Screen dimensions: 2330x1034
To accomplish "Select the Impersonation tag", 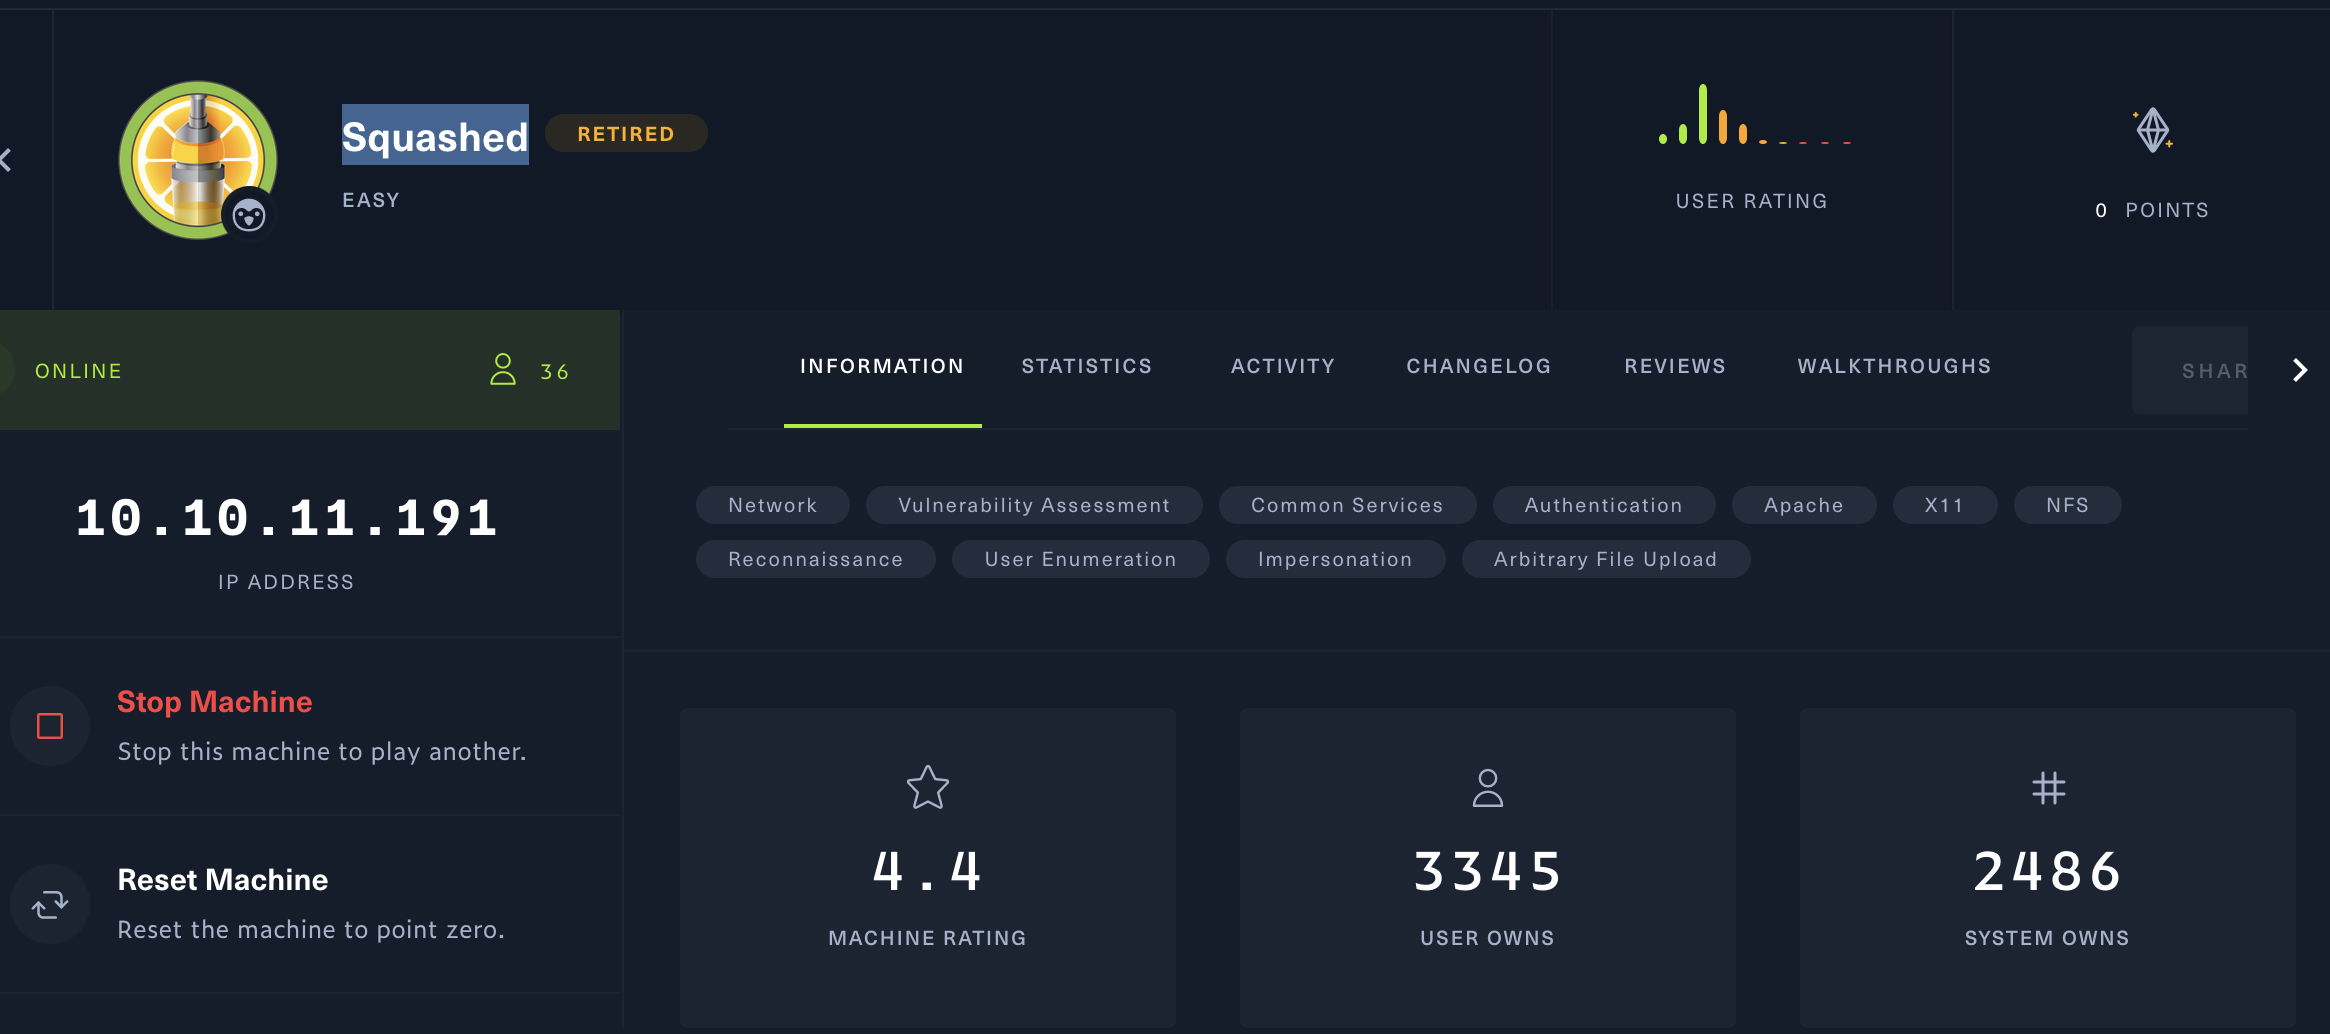I will pos(1336,559).
